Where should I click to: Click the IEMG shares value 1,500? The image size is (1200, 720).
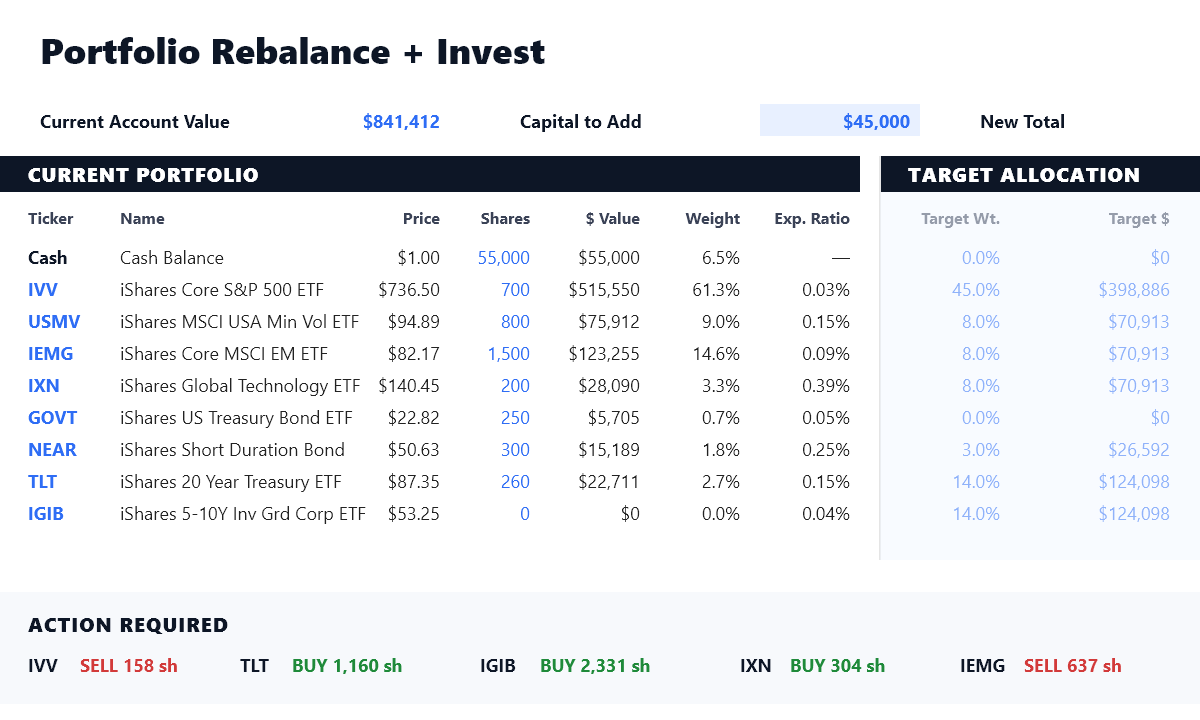pos(509,354)
